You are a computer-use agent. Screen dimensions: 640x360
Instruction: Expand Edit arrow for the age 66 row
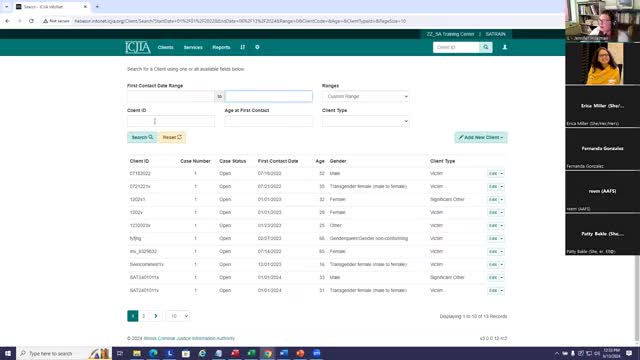(x=502, y=238)
